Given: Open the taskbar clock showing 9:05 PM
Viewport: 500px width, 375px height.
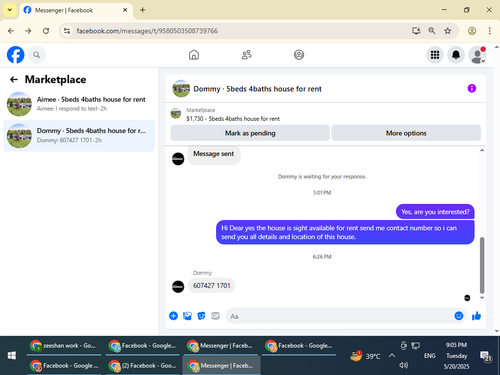Looking at the screenshot, I should click(456, 356).
